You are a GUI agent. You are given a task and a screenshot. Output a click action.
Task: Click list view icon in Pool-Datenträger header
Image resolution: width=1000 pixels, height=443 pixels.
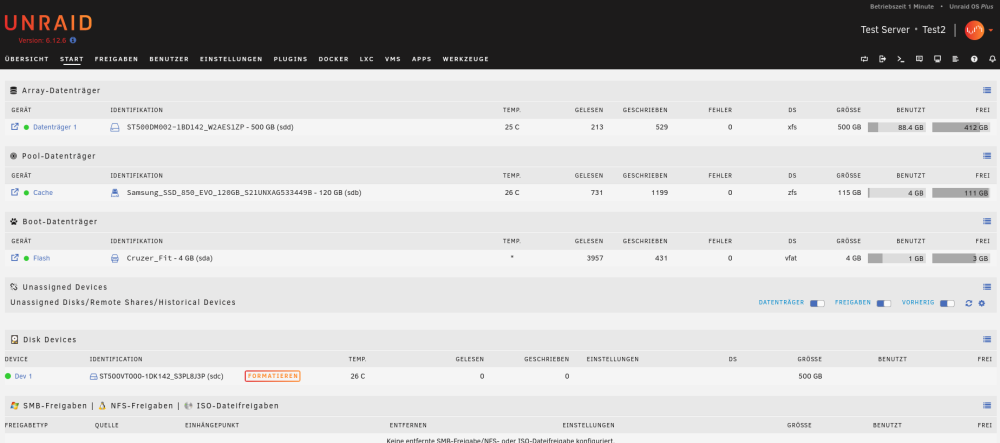(x=987, y=156)
